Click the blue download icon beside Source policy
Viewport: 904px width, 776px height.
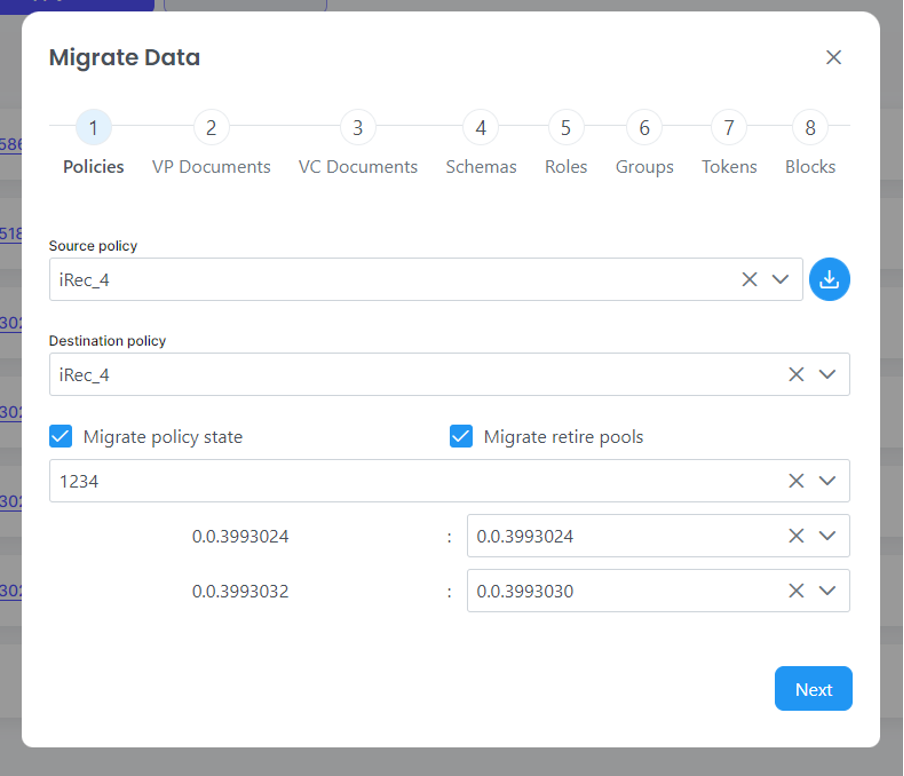[x=829, y=280]
